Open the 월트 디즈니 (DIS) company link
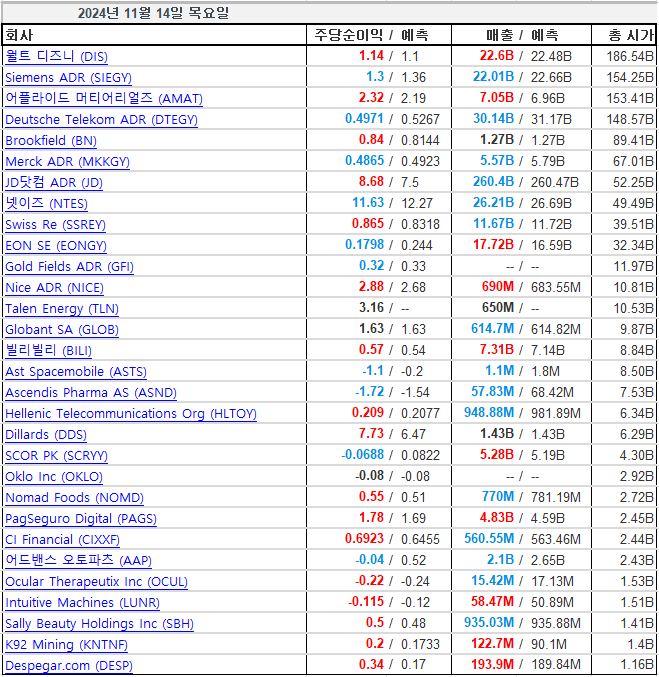Image resolution: width=659 pixels, height=677 pixels. 57,56
